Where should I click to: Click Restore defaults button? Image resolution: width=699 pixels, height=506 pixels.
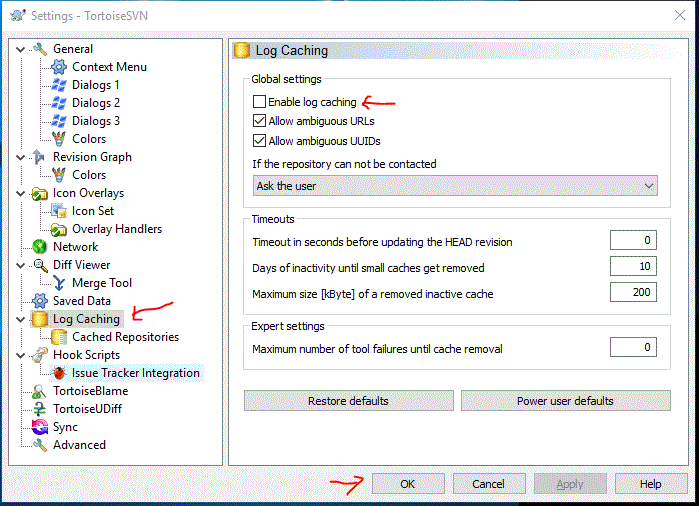(349, 401)
